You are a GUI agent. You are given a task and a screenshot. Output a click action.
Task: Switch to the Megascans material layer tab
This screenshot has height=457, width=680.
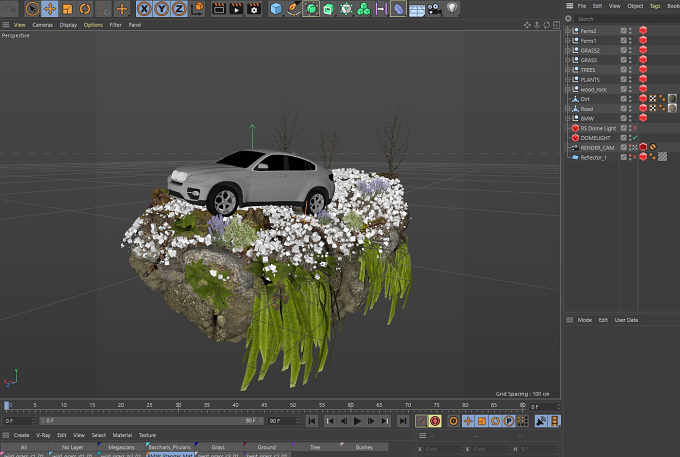click(121, 447)
